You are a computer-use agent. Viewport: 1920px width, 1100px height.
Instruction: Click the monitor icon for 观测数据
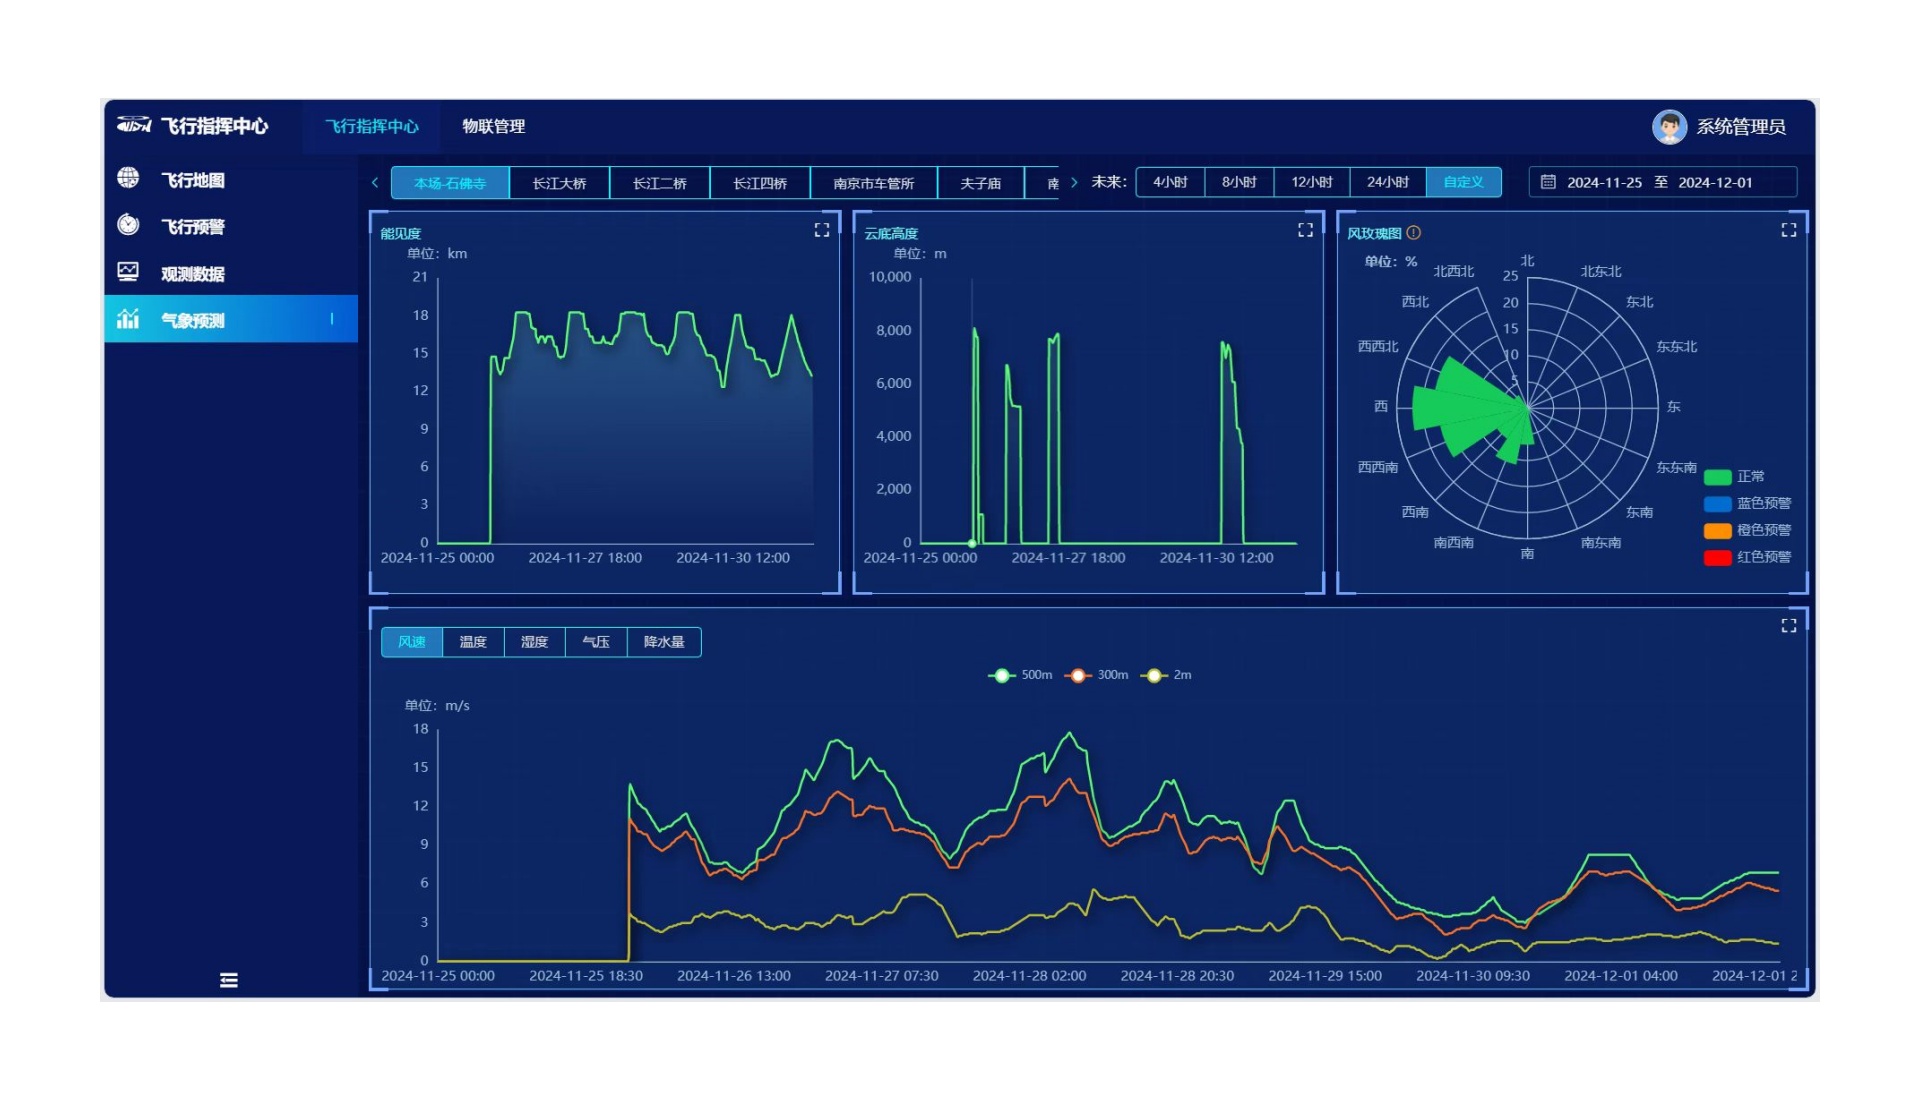(128, 272)
